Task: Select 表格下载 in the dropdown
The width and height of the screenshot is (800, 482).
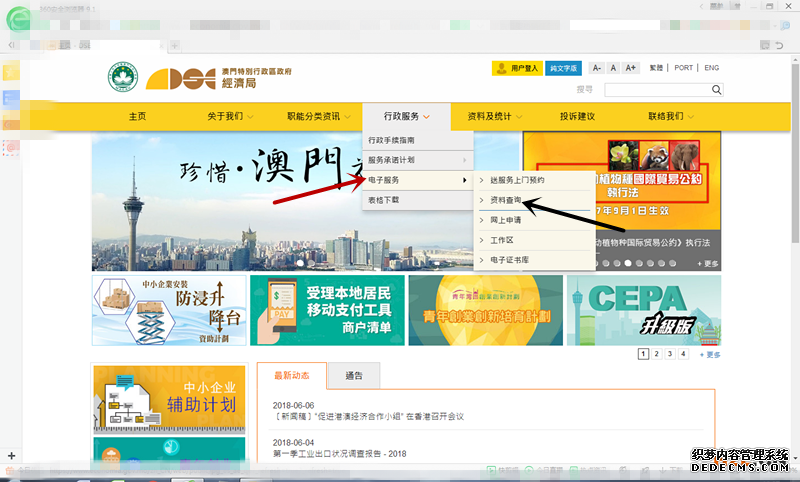Action: coord(418,200)
